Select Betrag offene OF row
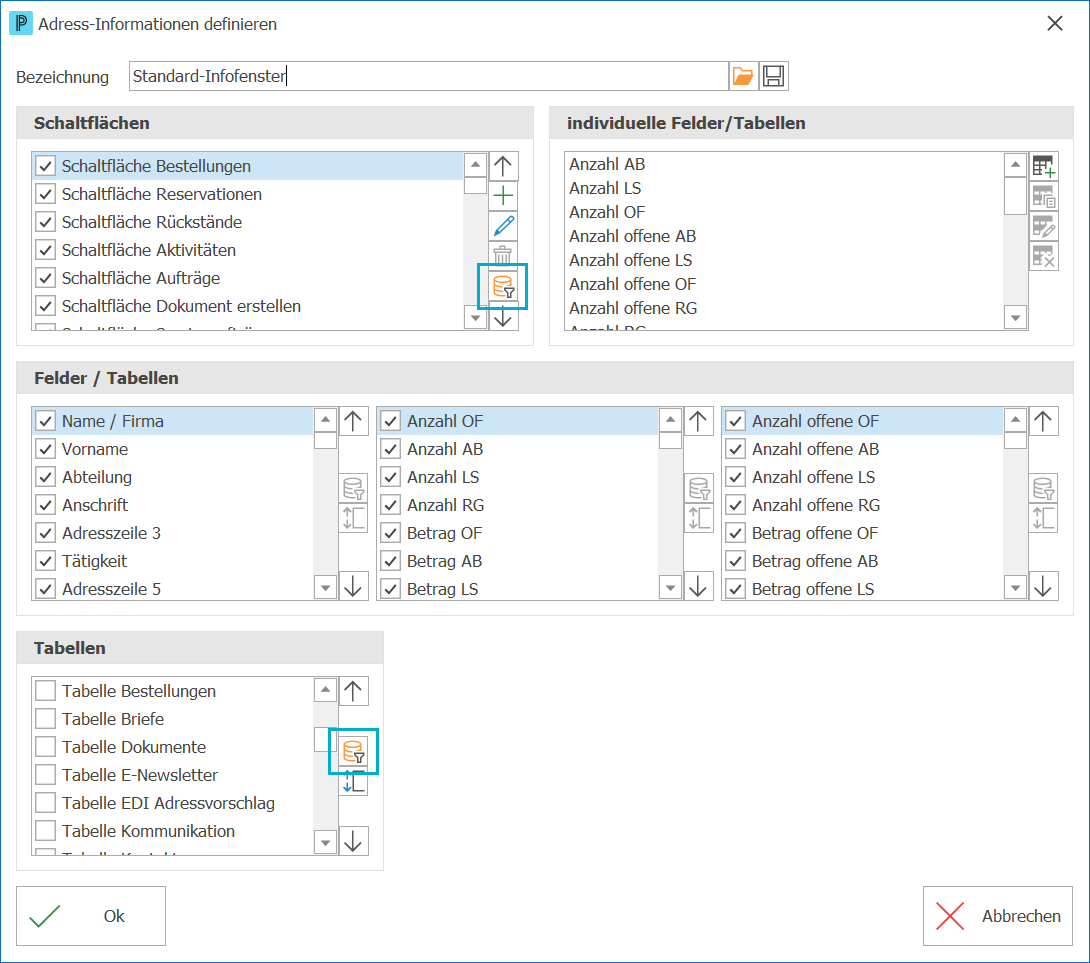The image size is (1090, 963). coord(863,533)
